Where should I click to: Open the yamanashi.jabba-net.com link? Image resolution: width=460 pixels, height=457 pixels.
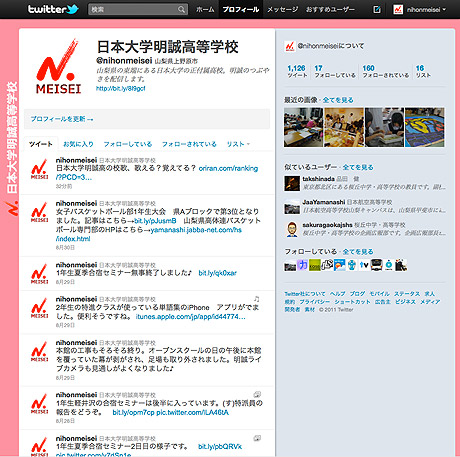pyautogui.click(x=196, y=230)
